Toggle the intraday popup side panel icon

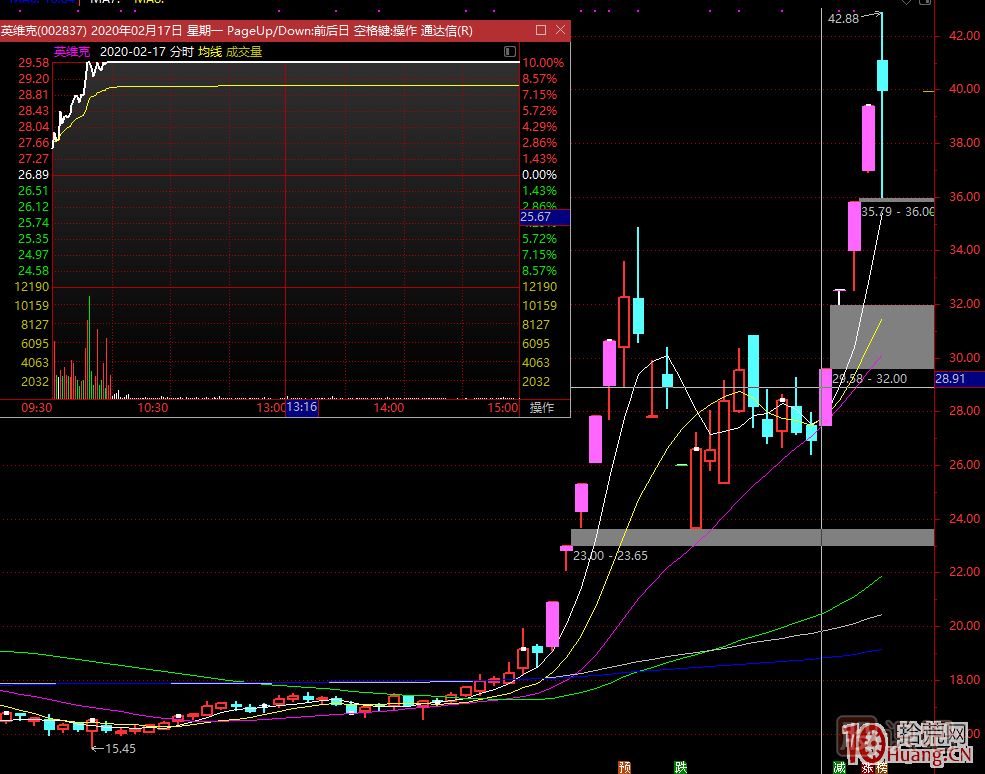pyautogui.click(x=510, y=51)
